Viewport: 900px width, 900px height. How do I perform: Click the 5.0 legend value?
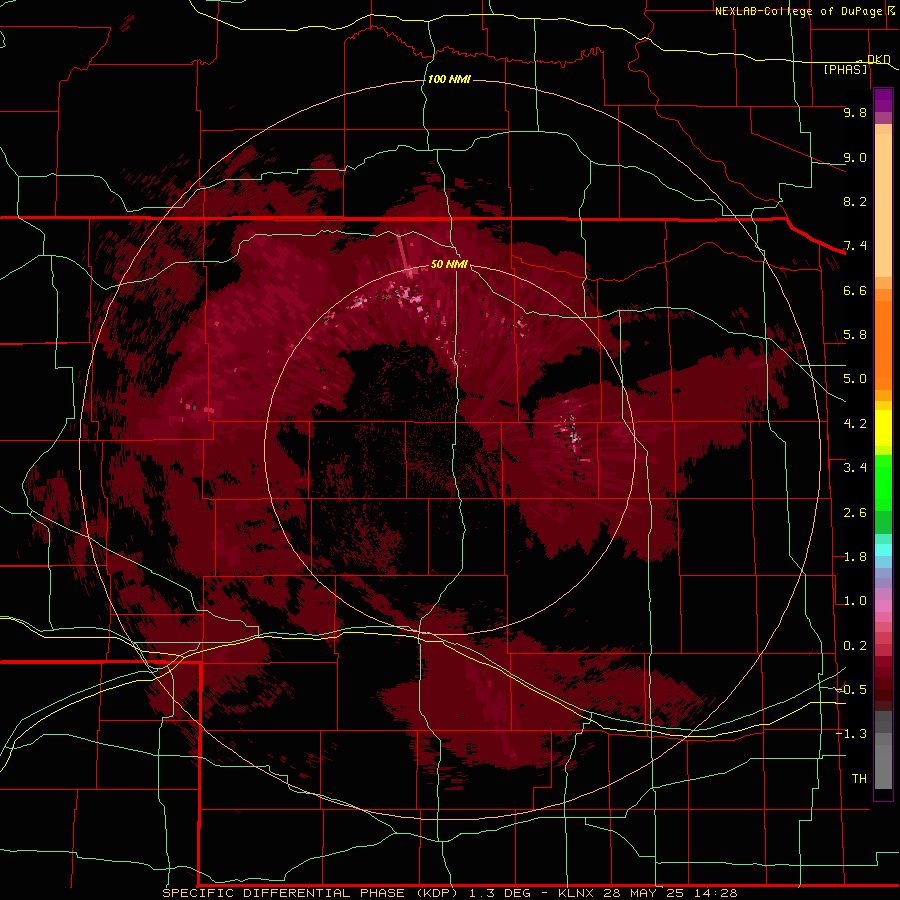pos(855,379)
